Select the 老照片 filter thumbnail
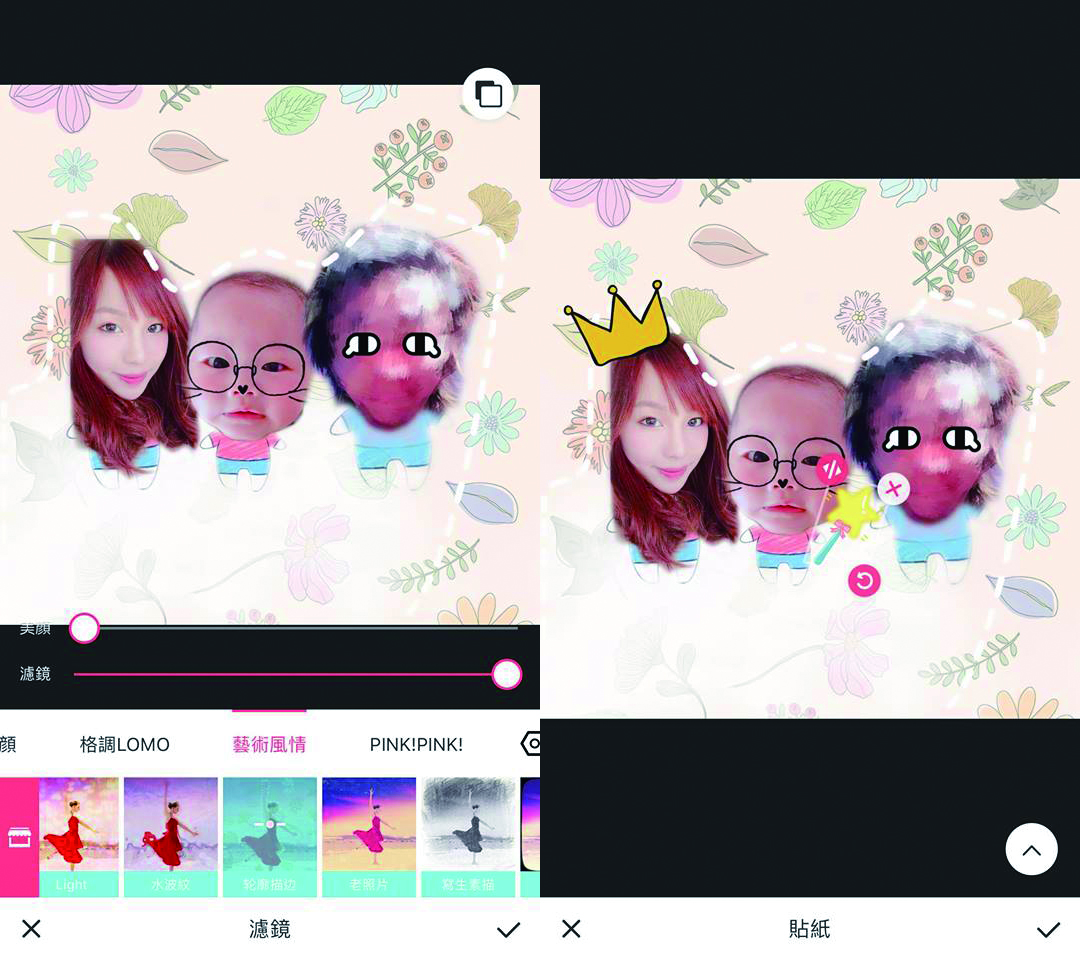Image resolution: width=1080 pixels, height=960 pixels. (x=369, y=835)
